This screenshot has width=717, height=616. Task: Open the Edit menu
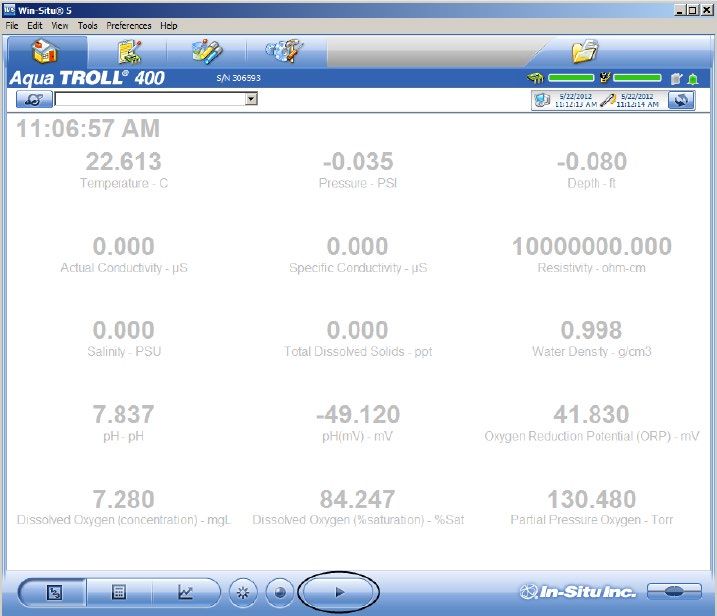[34, 26]
